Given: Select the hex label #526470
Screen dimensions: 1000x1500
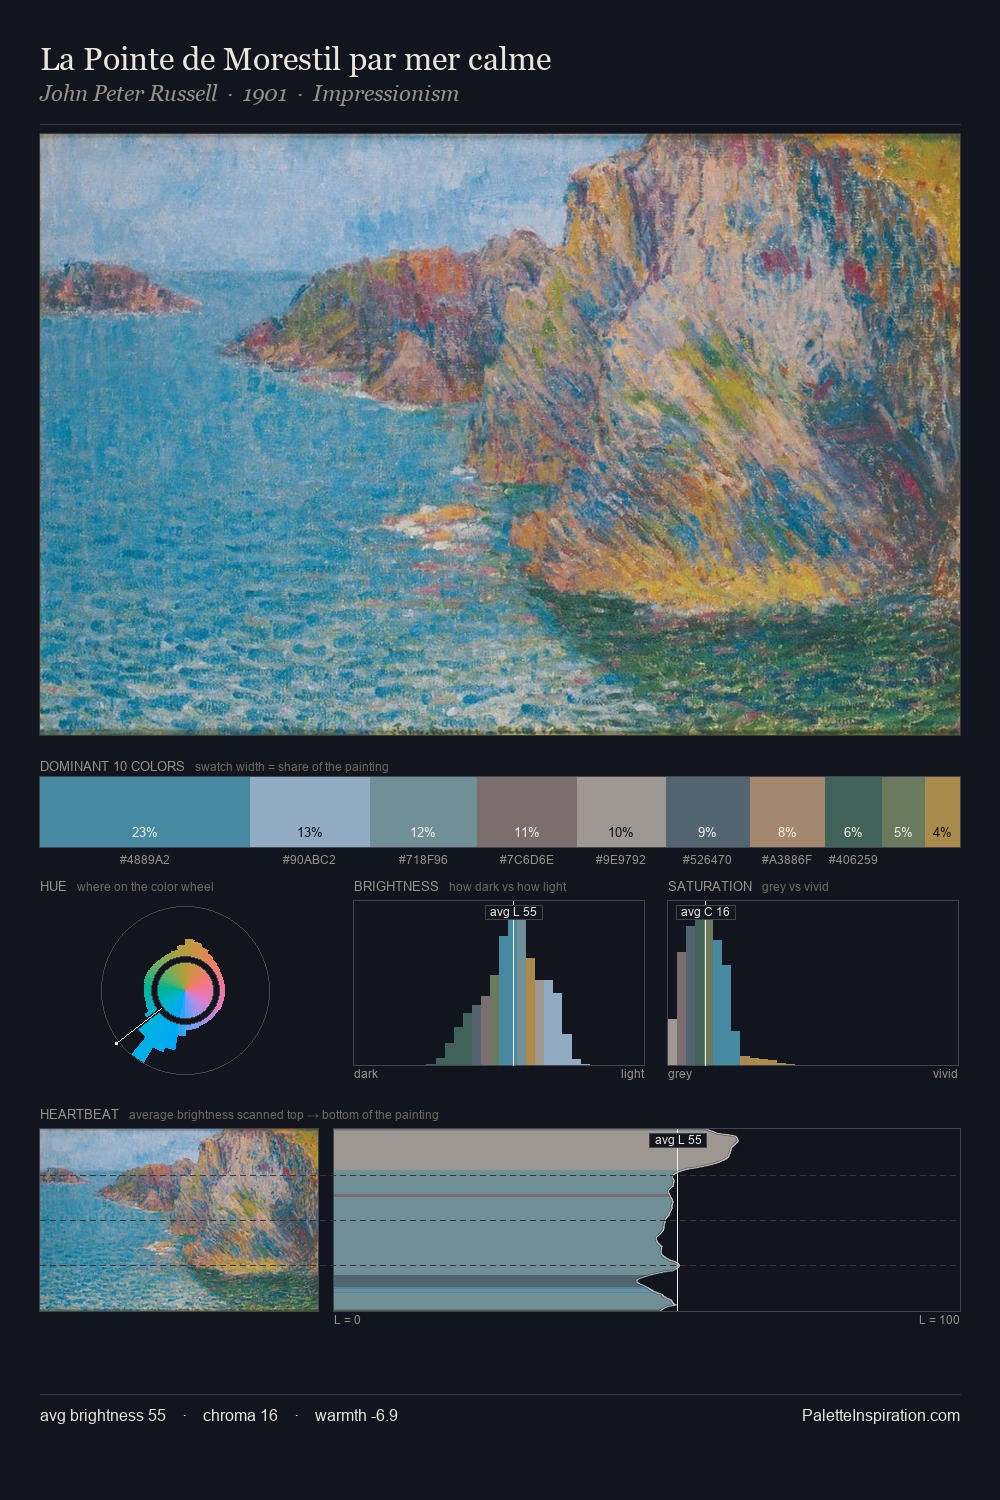Looking at the screenshot, I should [707, 860].
